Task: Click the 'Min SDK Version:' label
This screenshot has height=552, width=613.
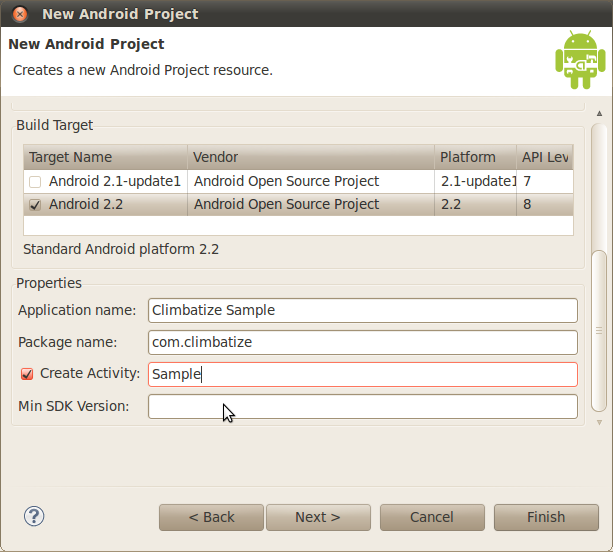Action: click(73, 407)
